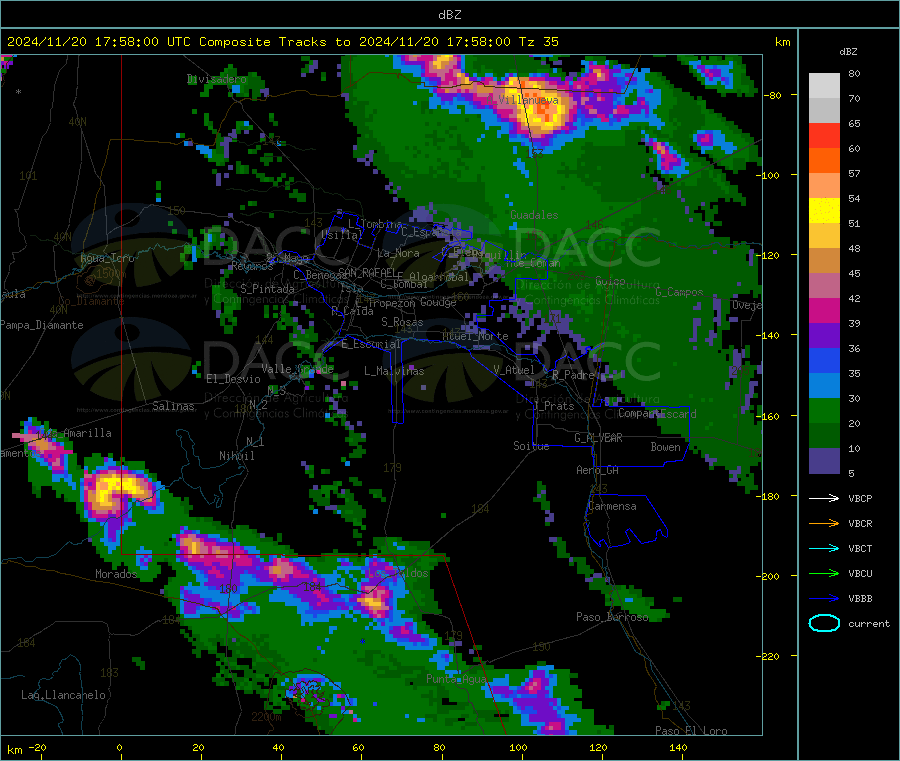Pick the magenta 39 dBZ color swatch
This screenshot has height=761, width=900.
pyautogui.click(x=824, y=310)
